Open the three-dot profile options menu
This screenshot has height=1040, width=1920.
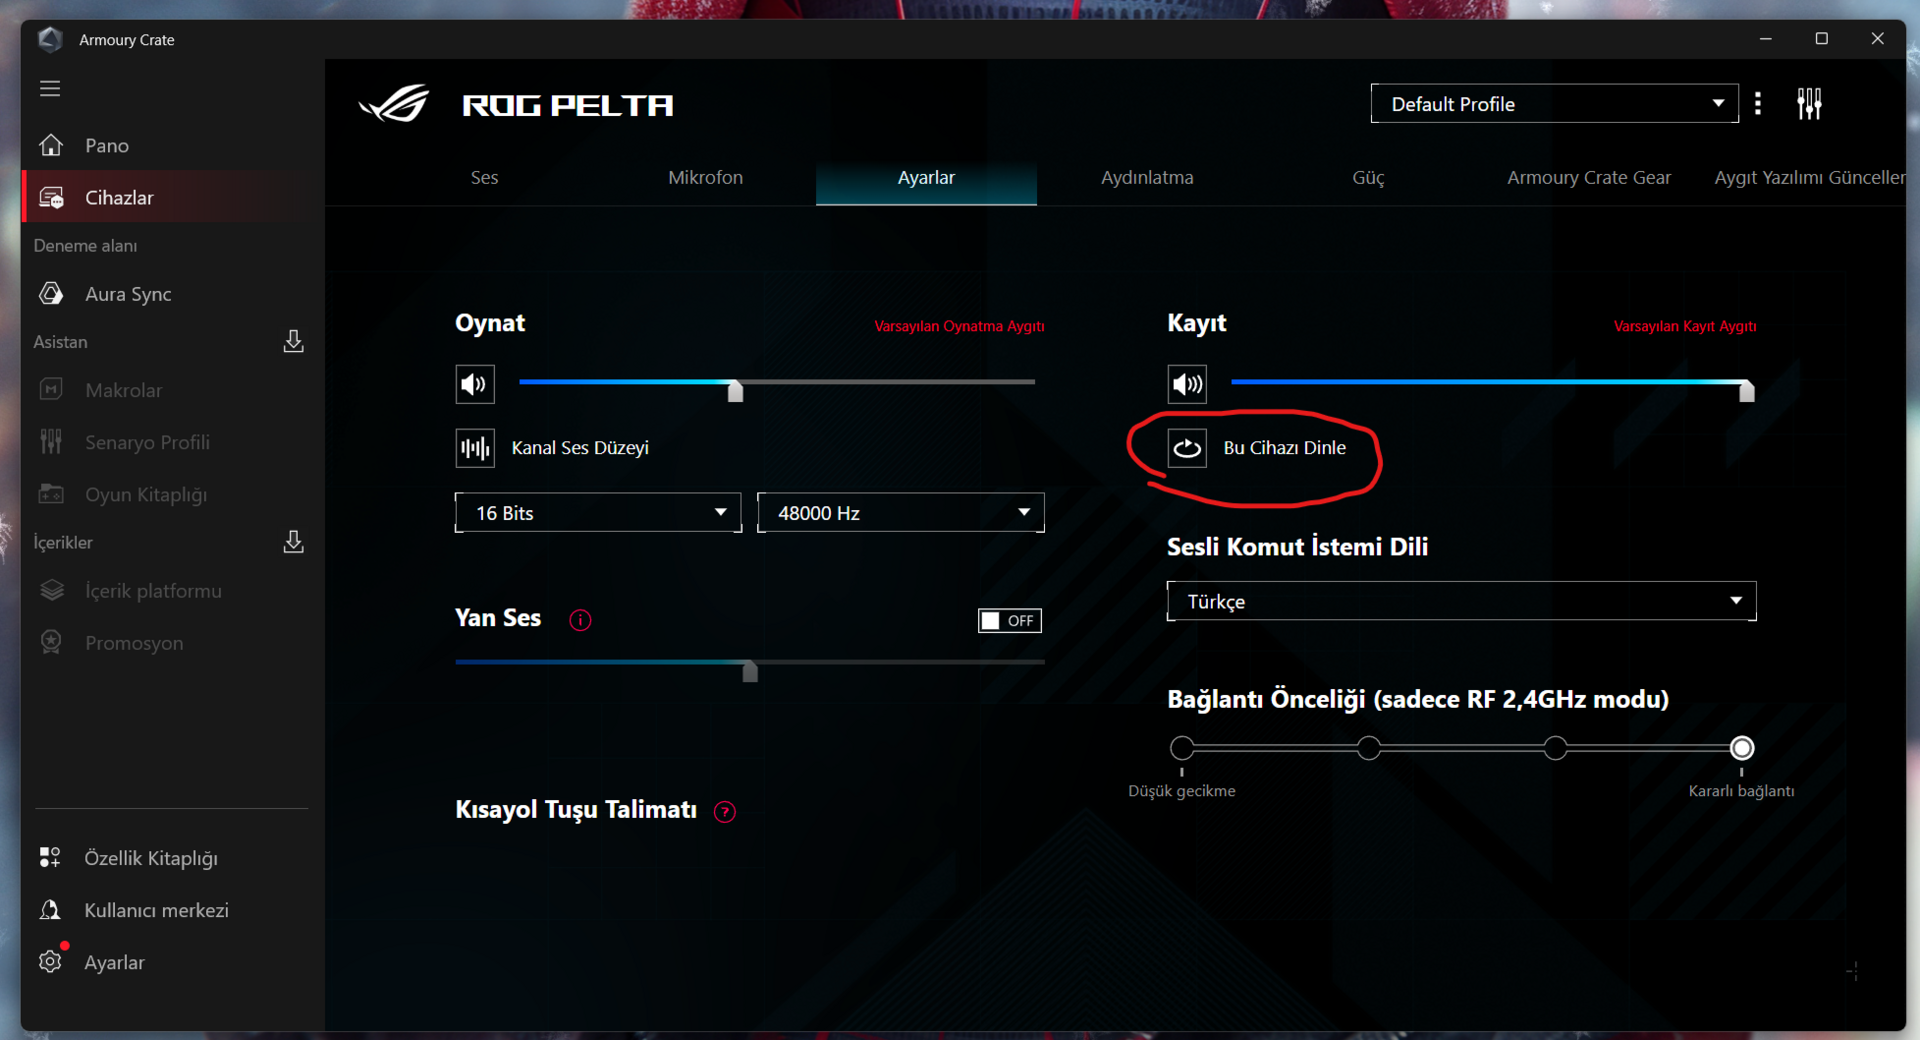click(1758, 104)
